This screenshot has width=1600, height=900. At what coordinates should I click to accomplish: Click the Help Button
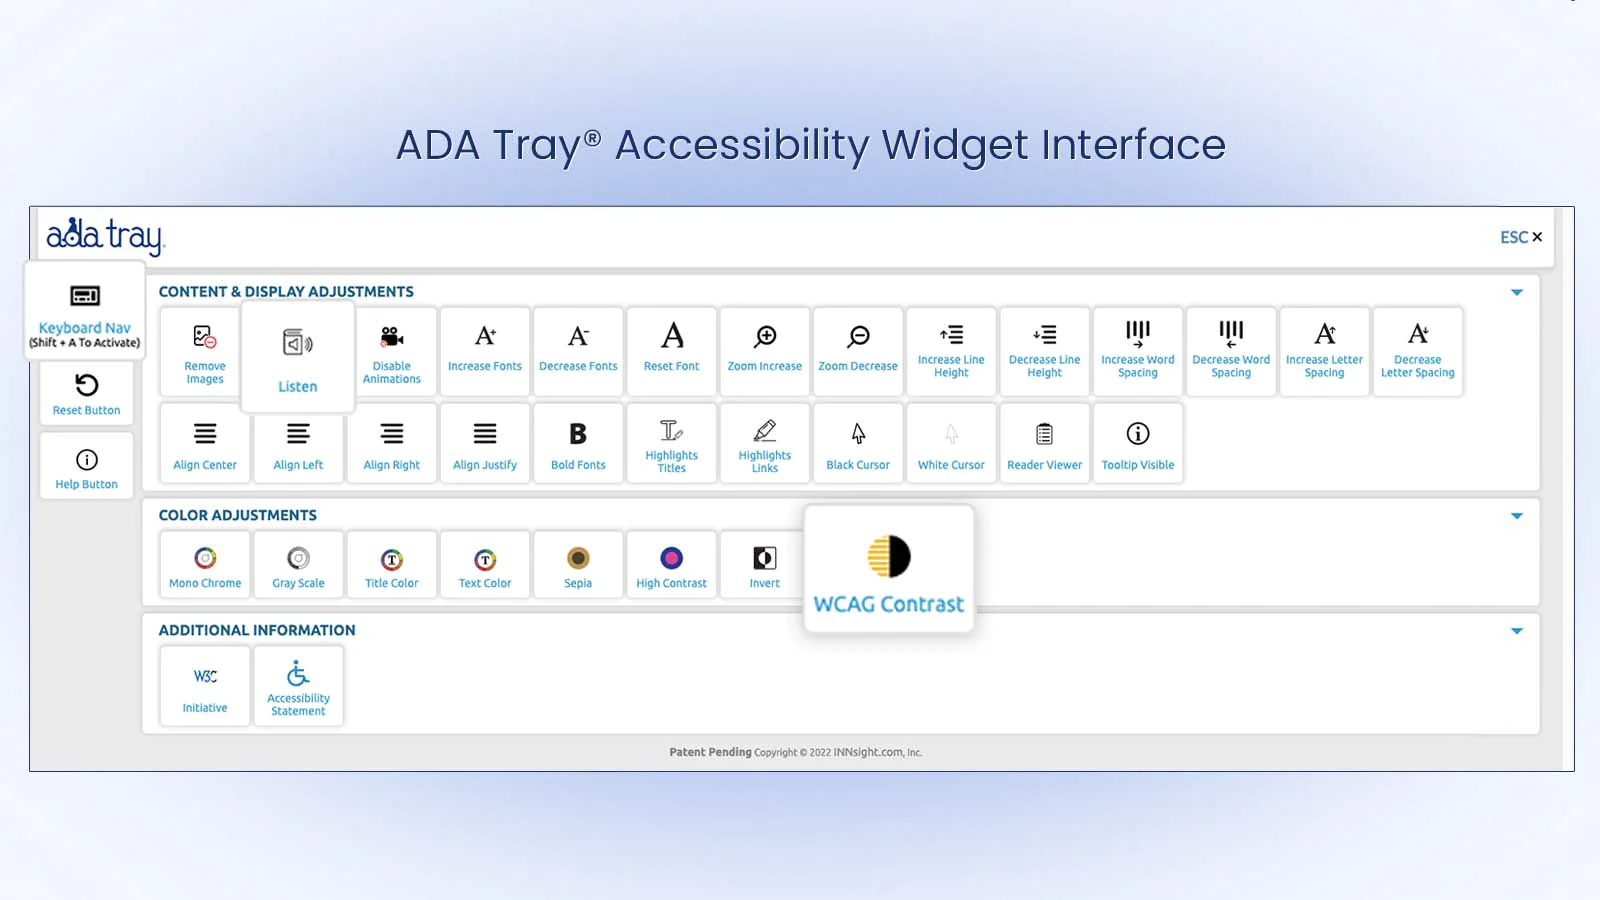tap(87, 467)
